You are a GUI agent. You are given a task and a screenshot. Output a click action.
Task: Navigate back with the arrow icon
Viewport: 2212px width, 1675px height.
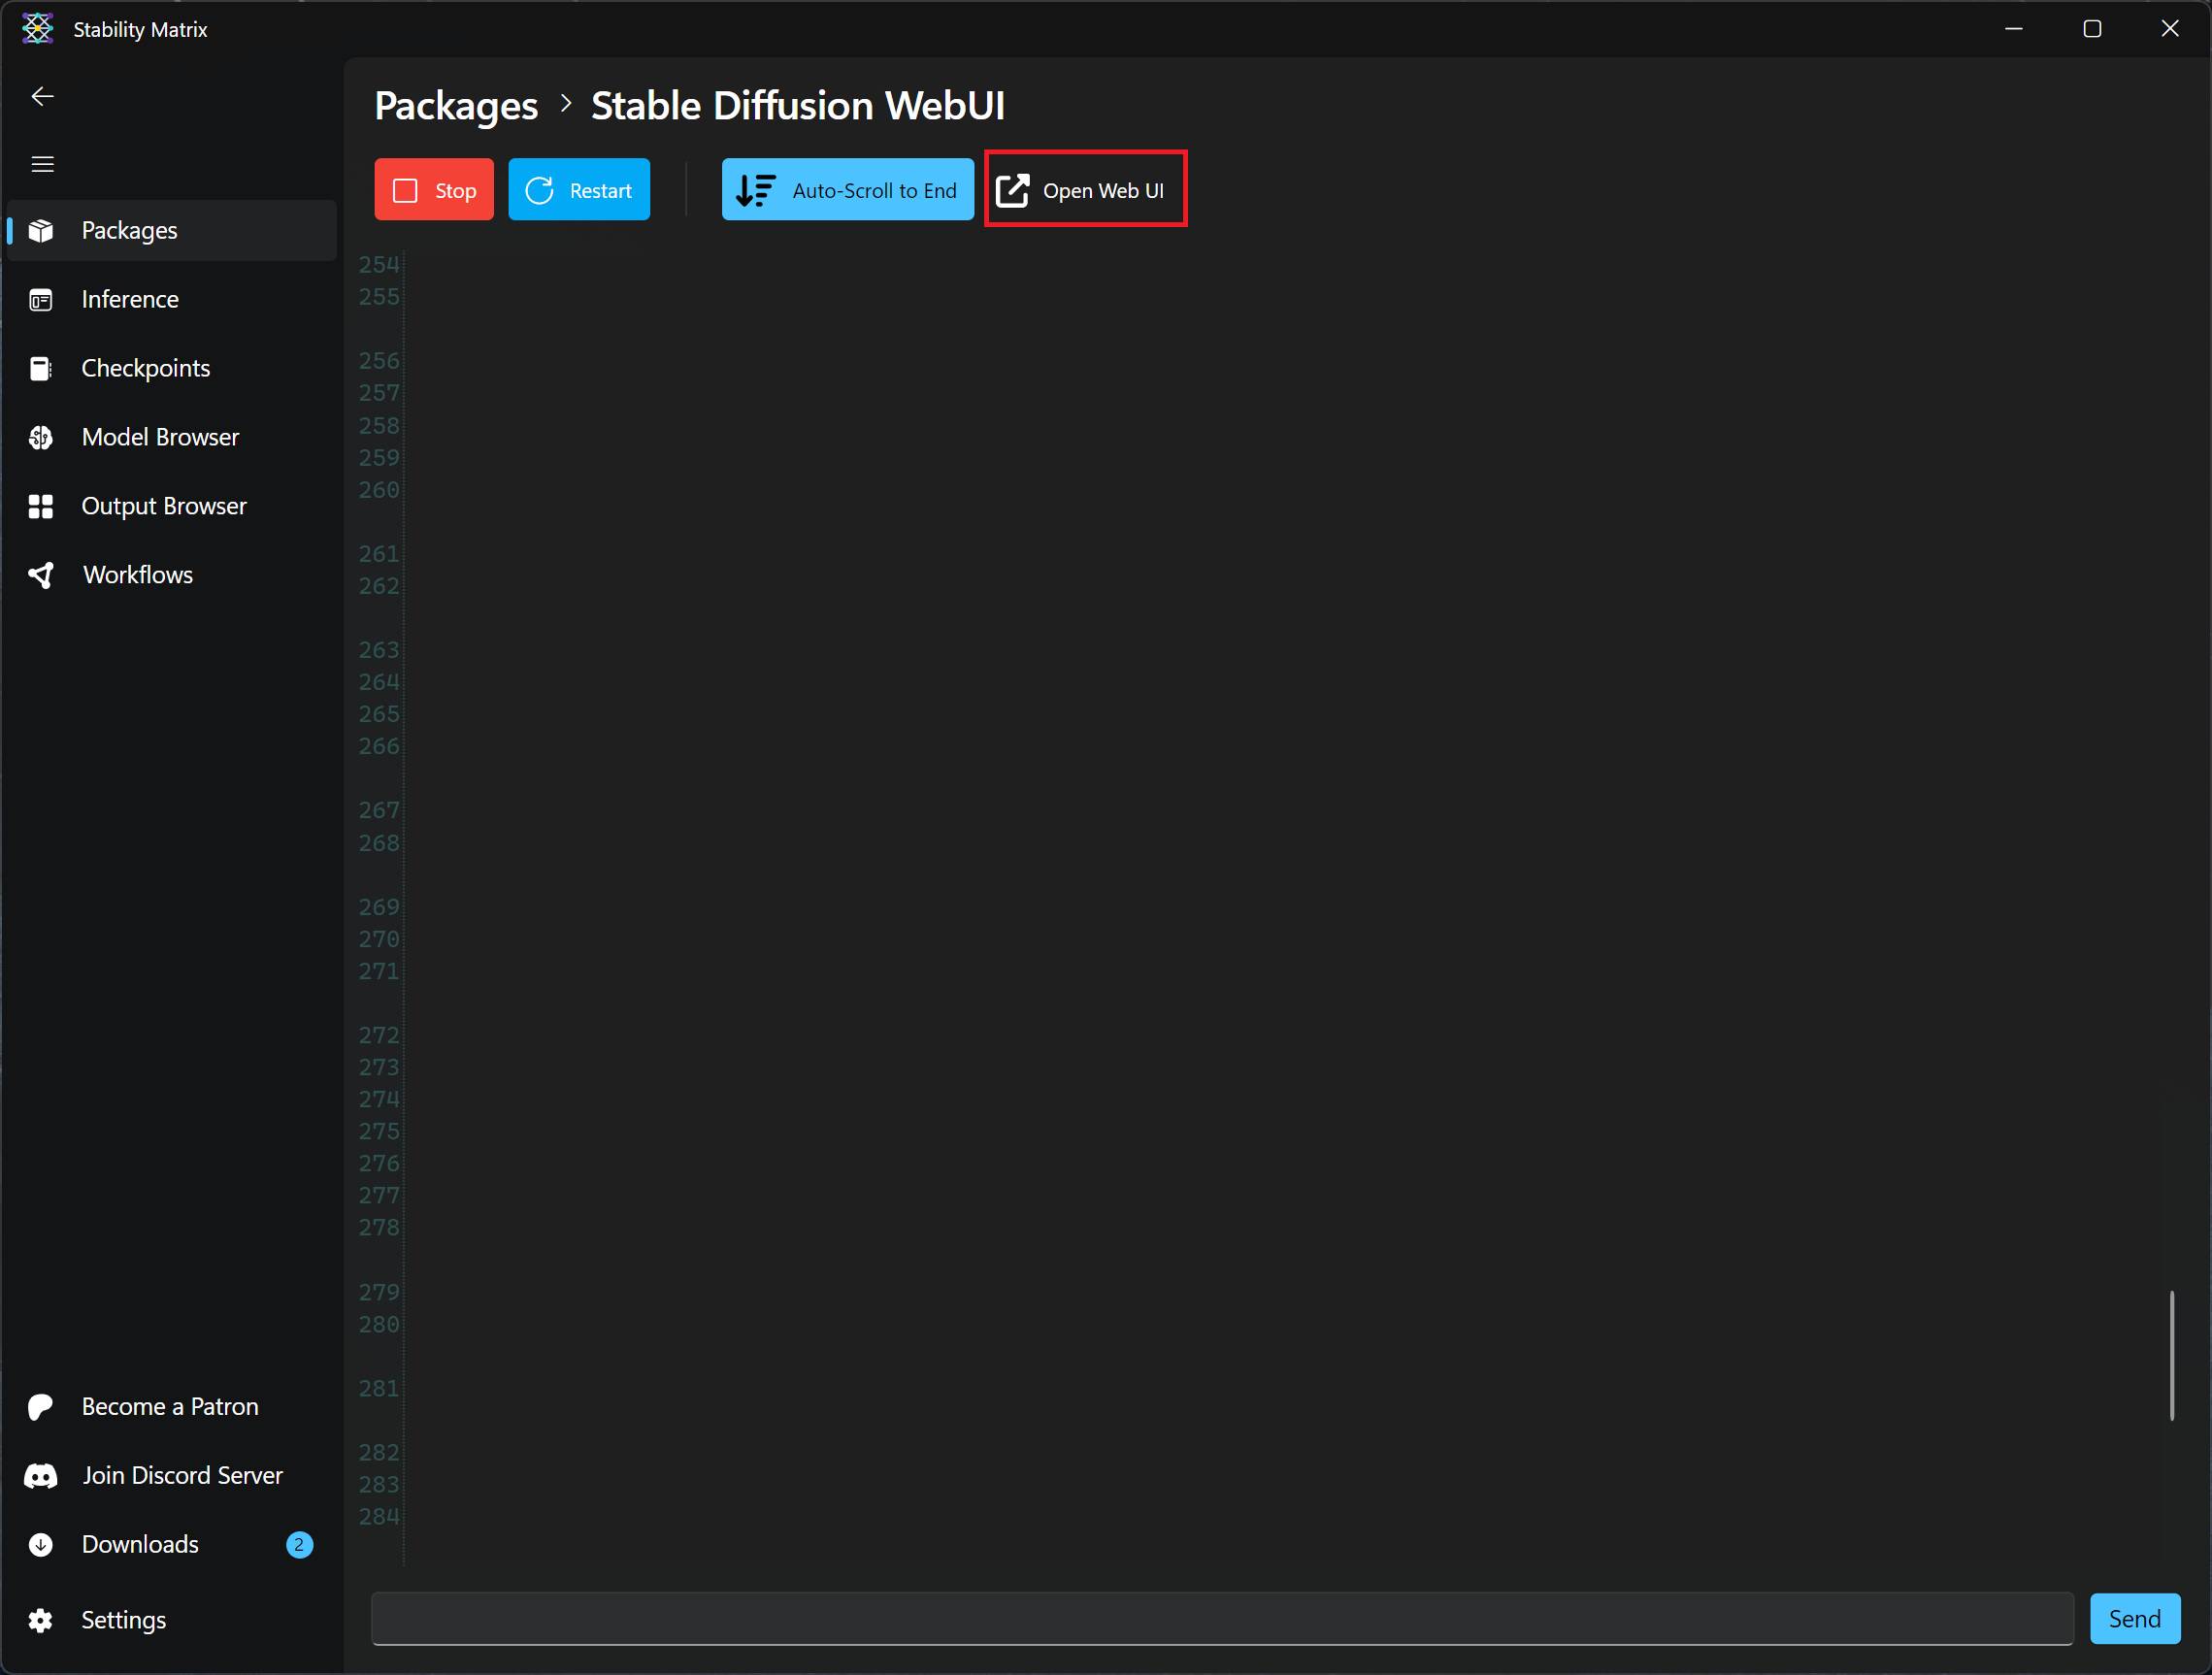(x=42, y=96)
